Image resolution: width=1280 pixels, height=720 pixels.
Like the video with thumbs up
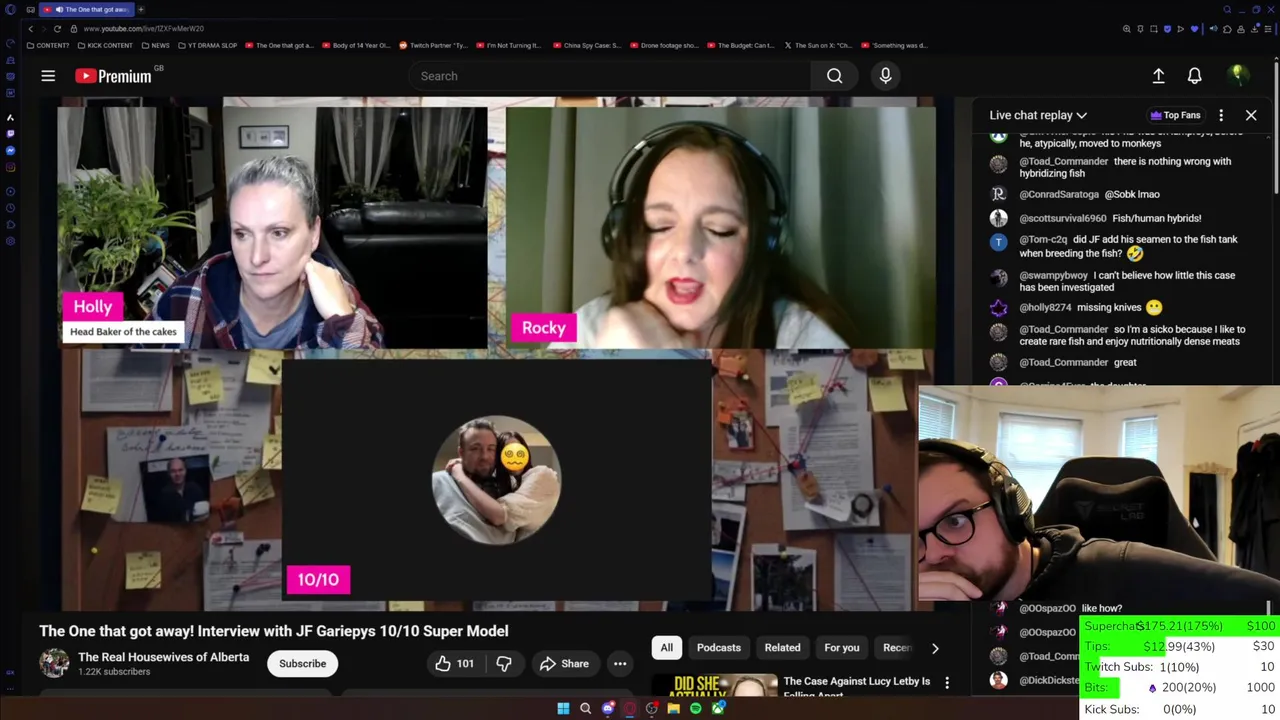click(453, 664)
